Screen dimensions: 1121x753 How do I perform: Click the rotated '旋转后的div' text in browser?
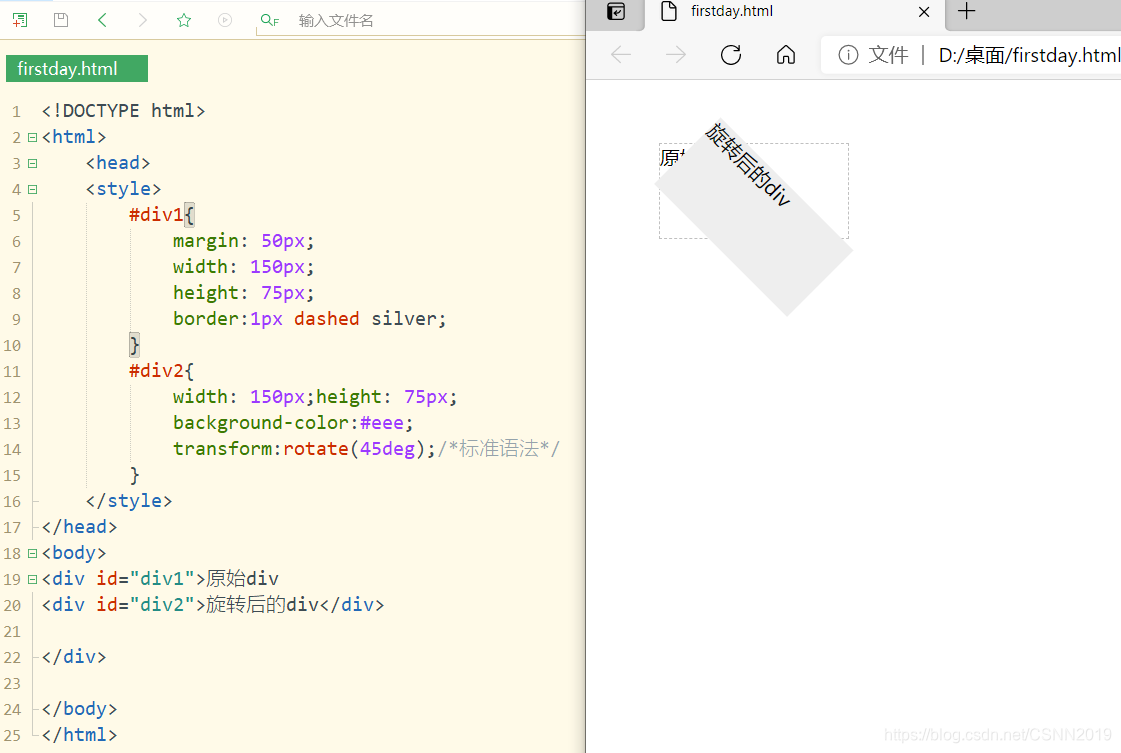coord(748,164)
